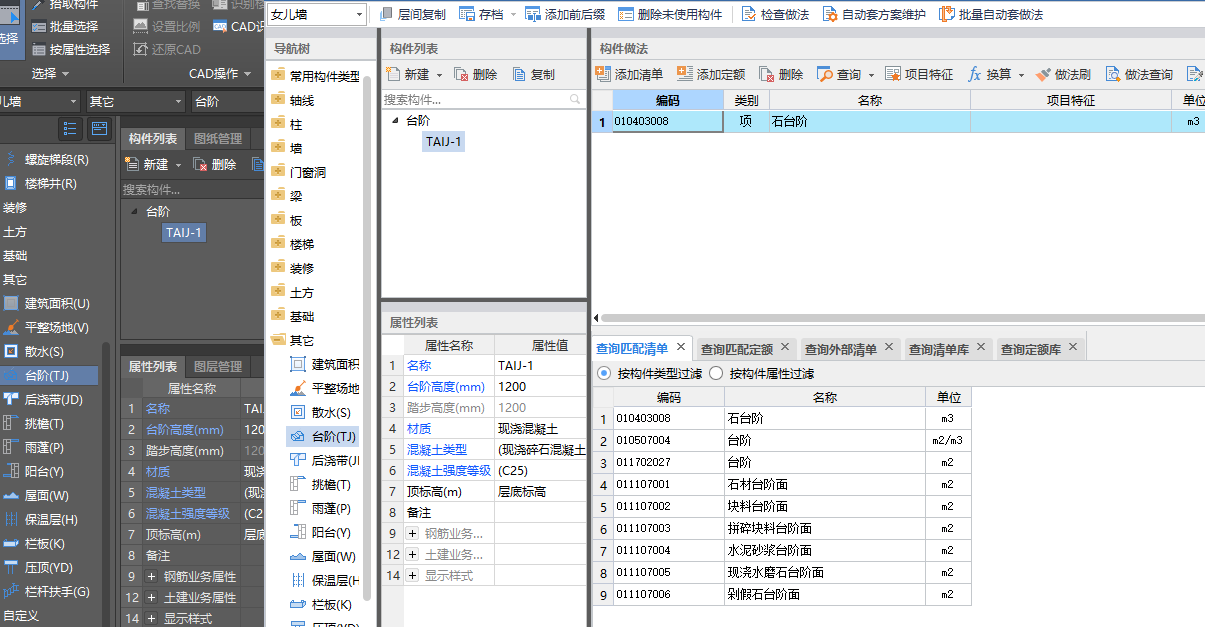Toggle the left sidebar list view button
Screen dimensions: 1205x627
70,128
